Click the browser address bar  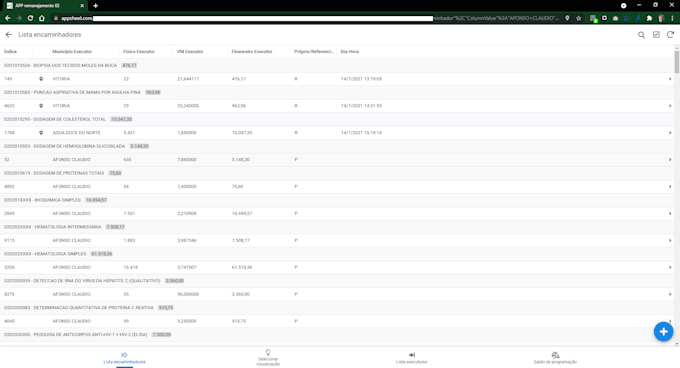pyautogui.click(x=306, y=18)
